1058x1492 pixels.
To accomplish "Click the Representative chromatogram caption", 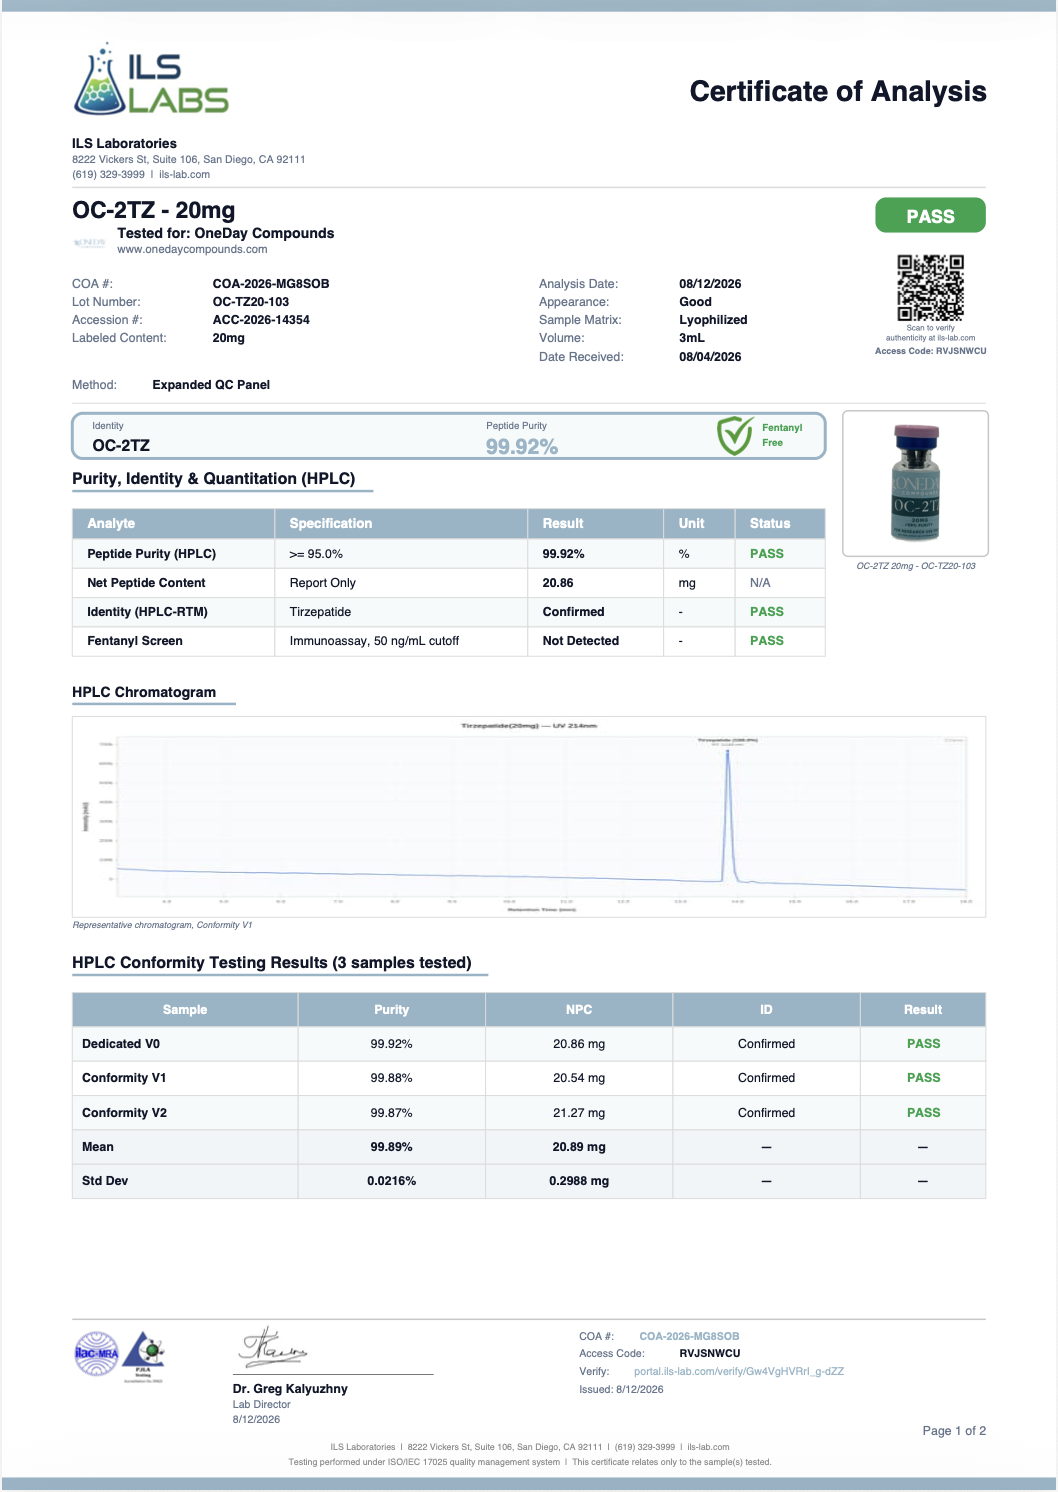I will point(163,925).
